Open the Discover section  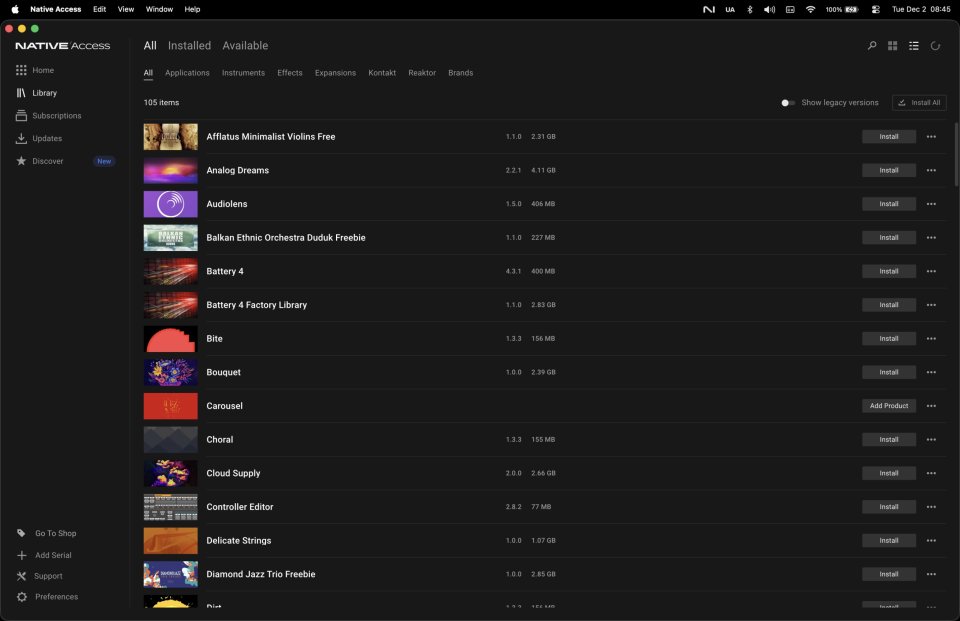tap(50, 160)
